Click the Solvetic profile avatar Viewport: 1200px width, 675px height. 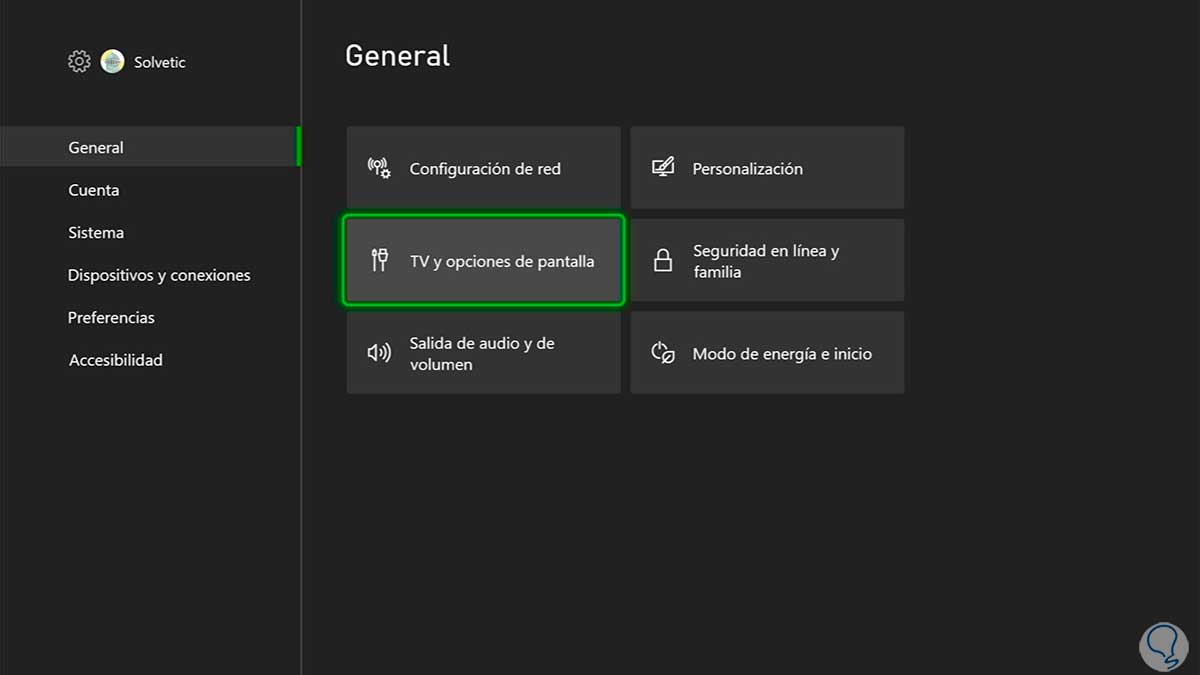click(112, 62)
